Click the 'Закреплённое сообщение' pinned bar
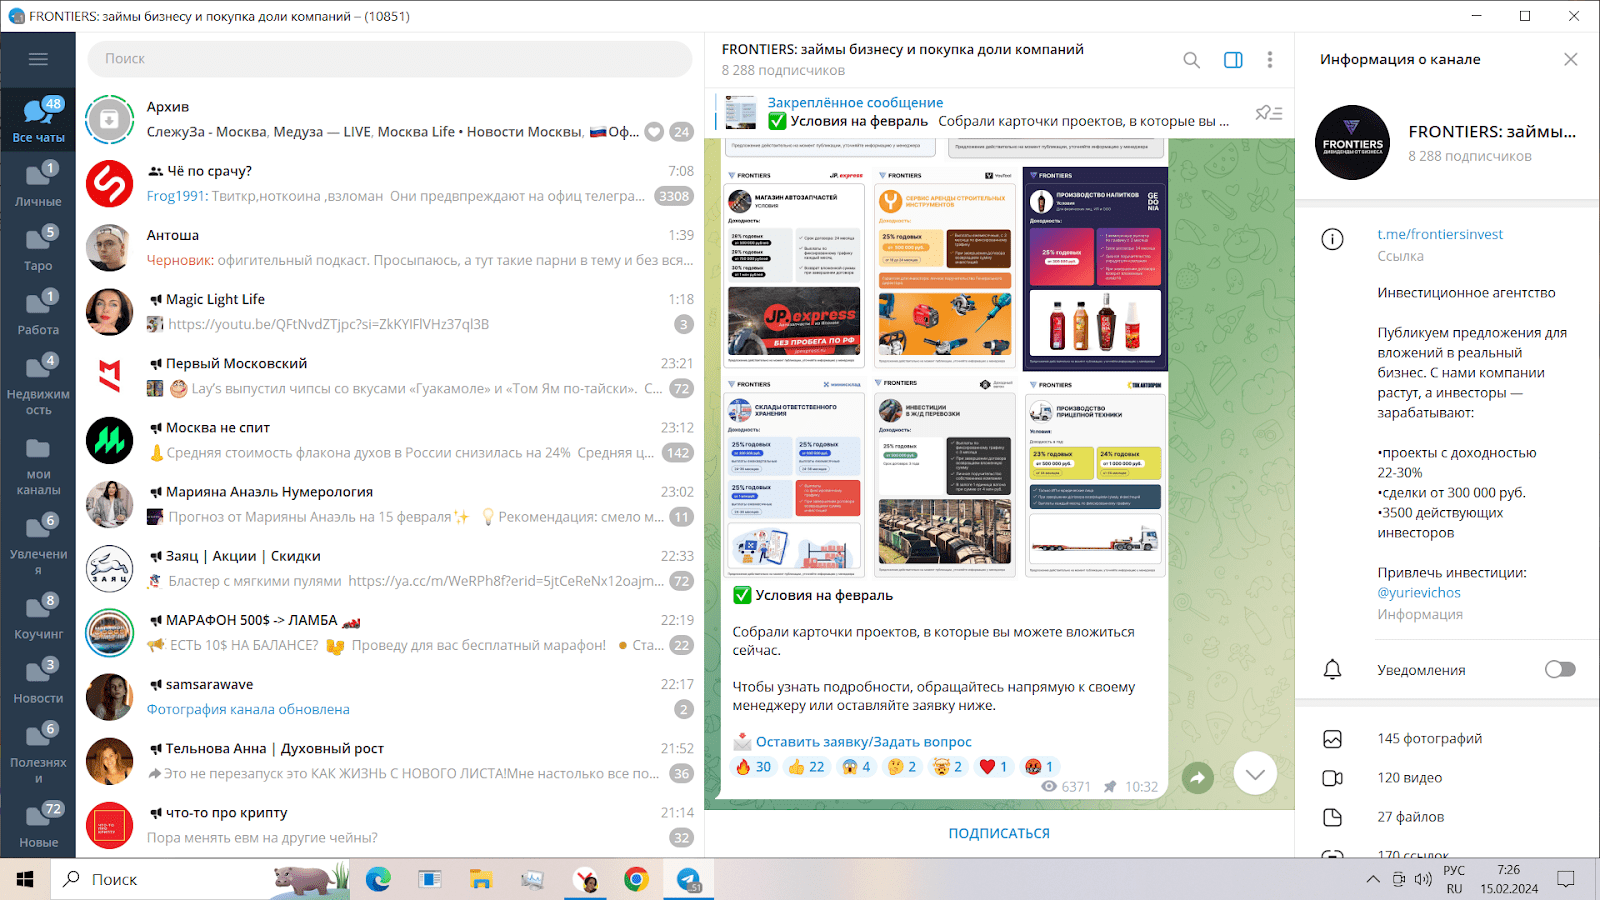Viewport: 1600px width, 900px height. point(980,112)
